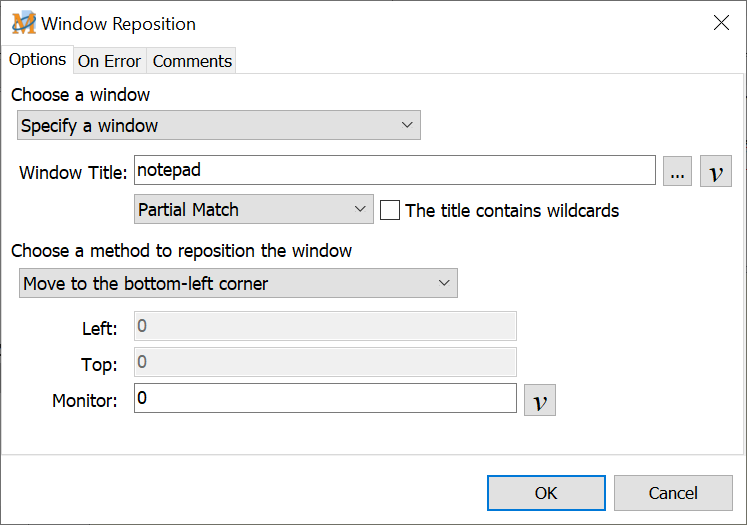747x525 pixels.
Task: Open the 'Specify a window' dropdown
Action: pos(219,125)
